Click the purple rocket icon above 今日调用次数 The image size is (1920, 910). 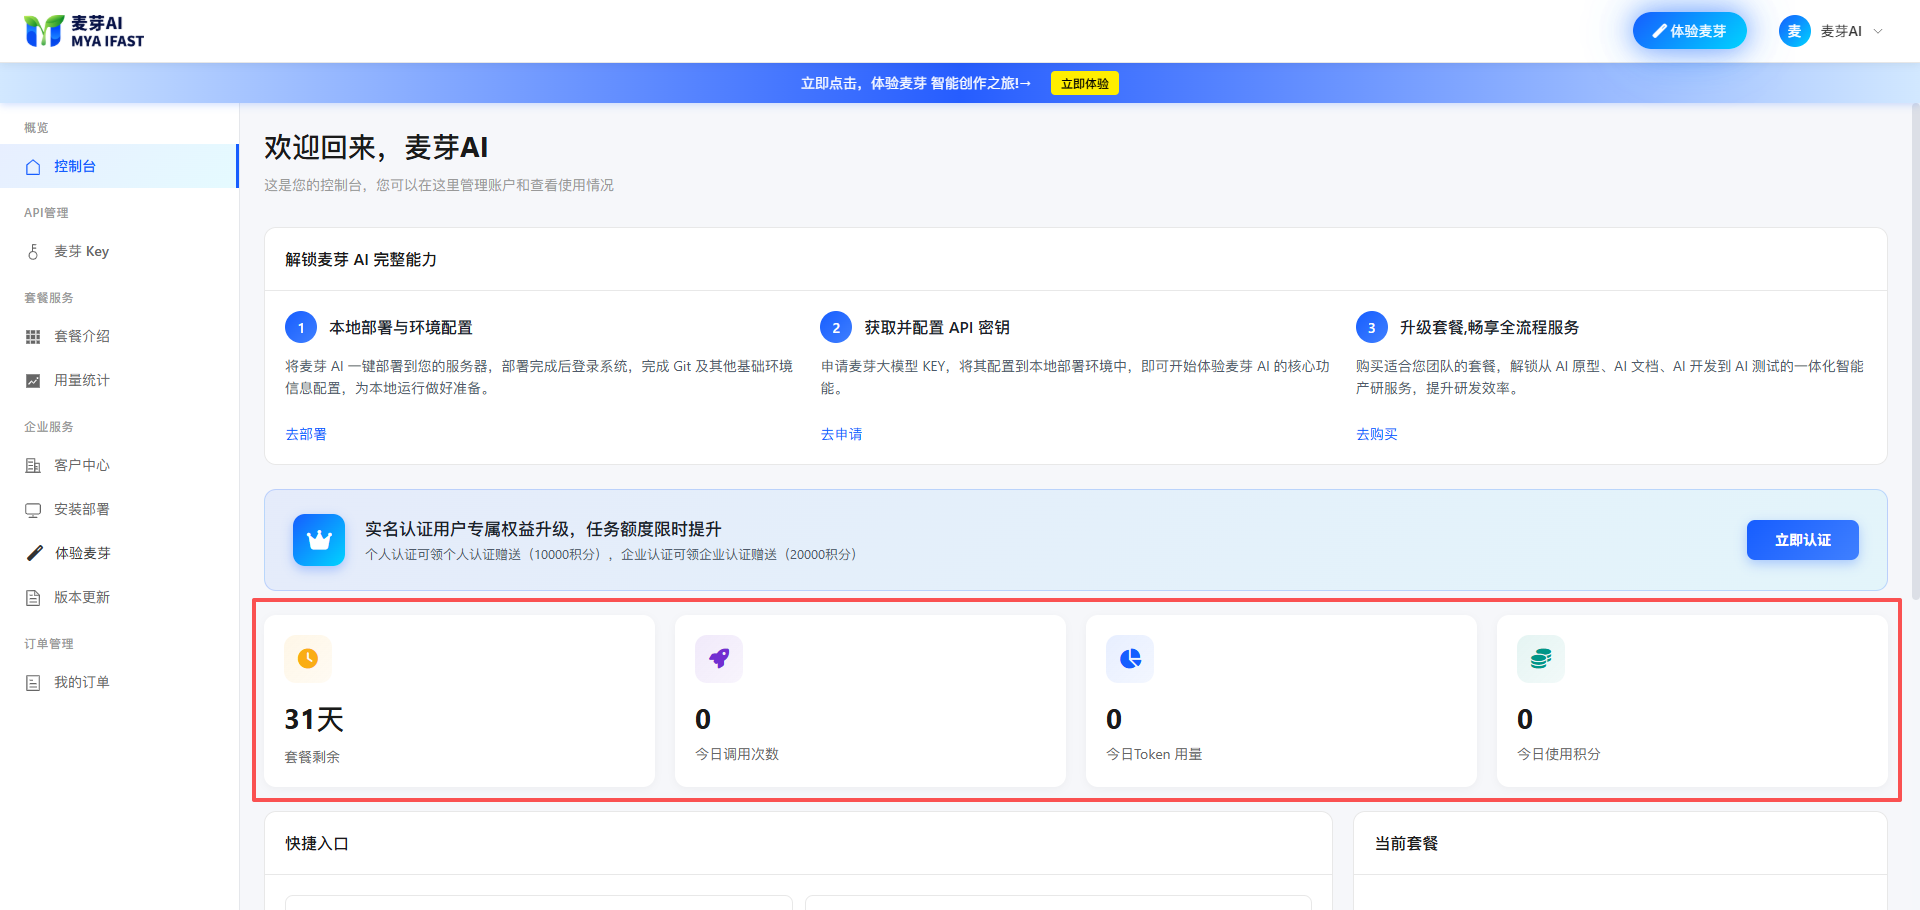(719, 658)
